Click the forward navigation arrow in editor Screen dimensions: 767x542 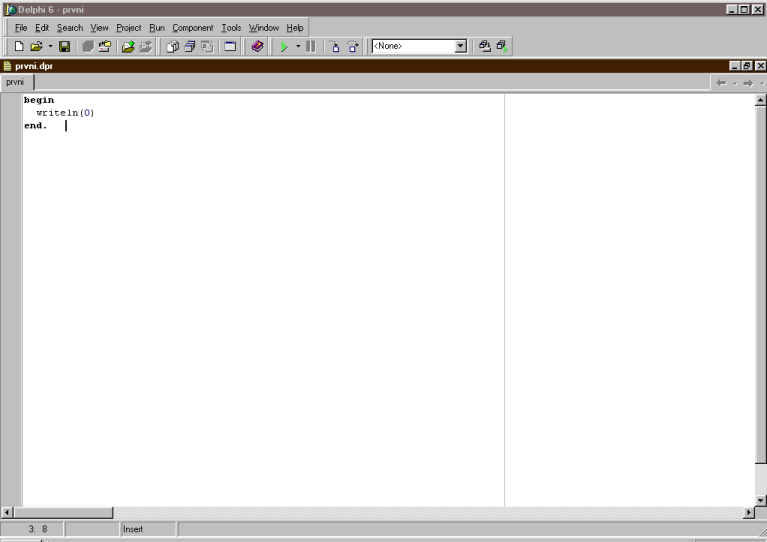point(748,83)
